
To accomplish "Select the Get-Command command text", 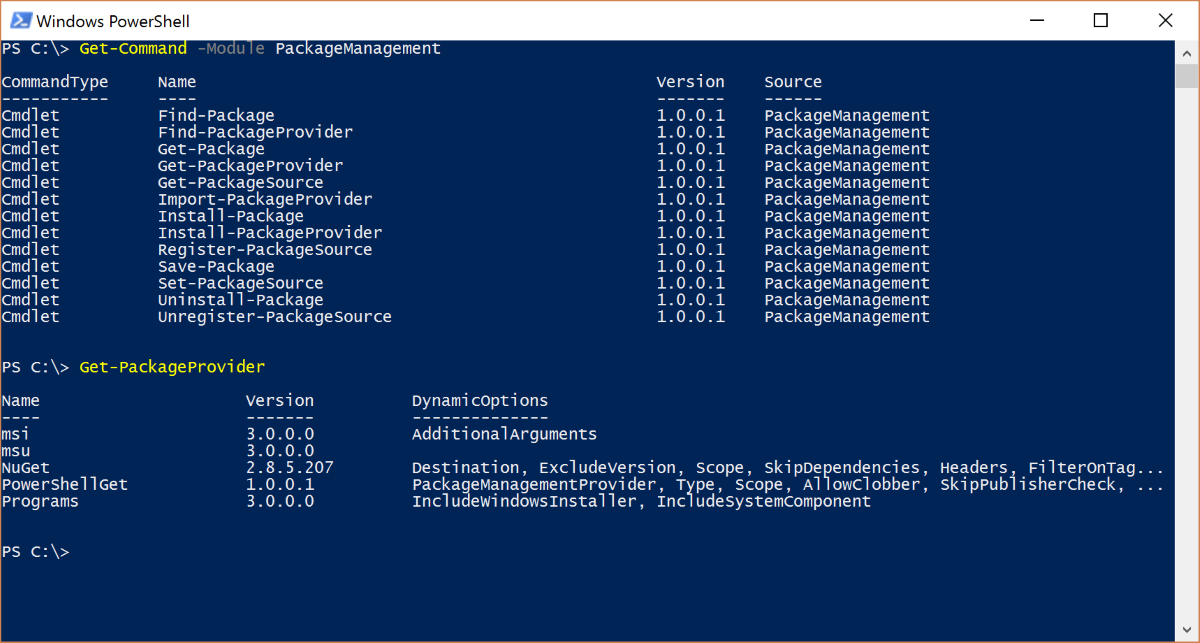I will [x=132, y=47].
